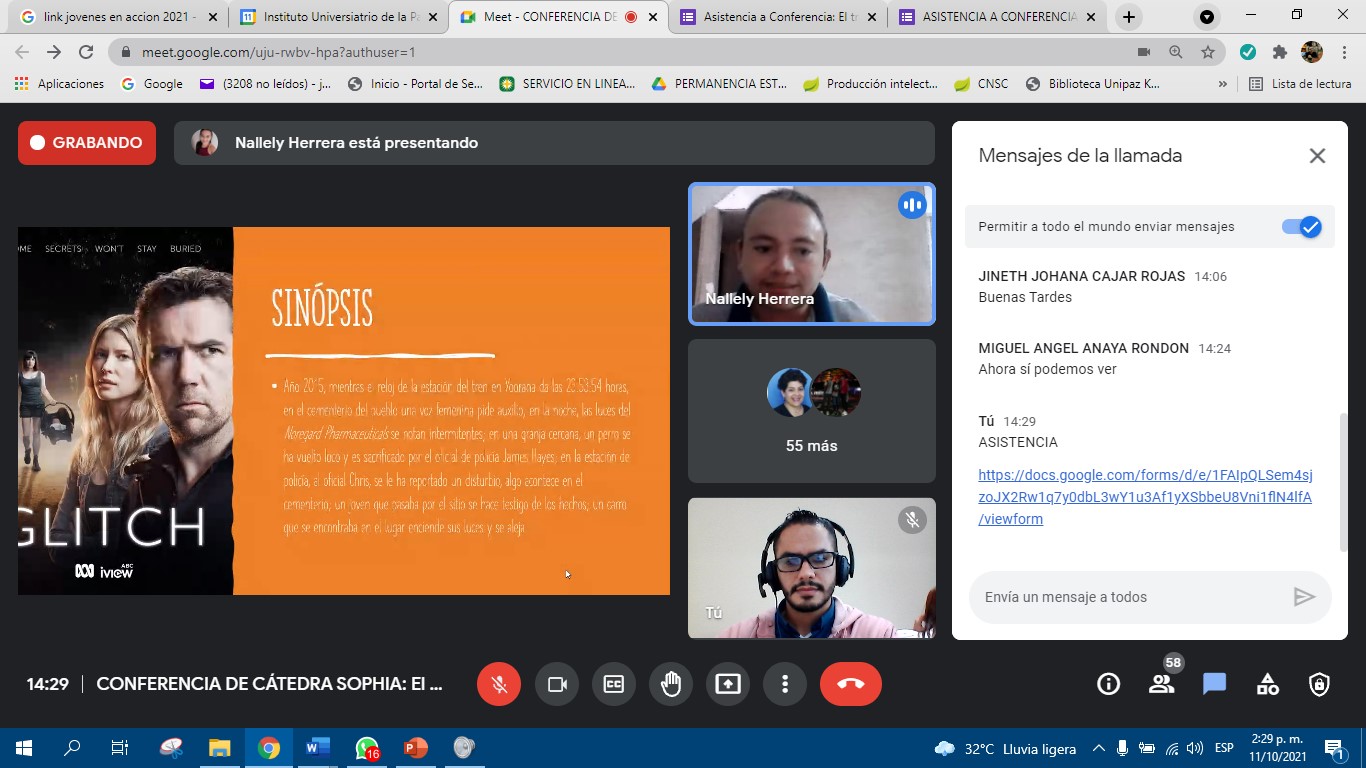The height and width of the screenshot is (768, 1366).
Task: Click Buenas Tardes chat message
Action: (x=1025, y=297)
